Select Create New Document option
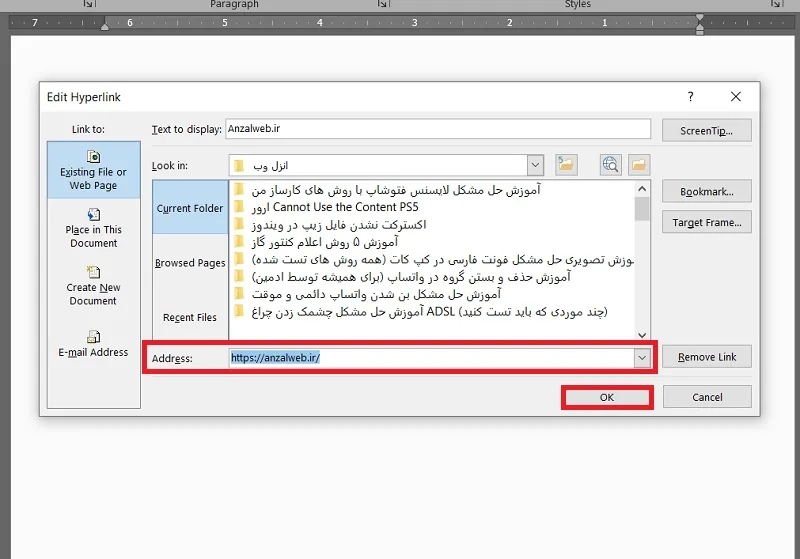 point(93,286)
